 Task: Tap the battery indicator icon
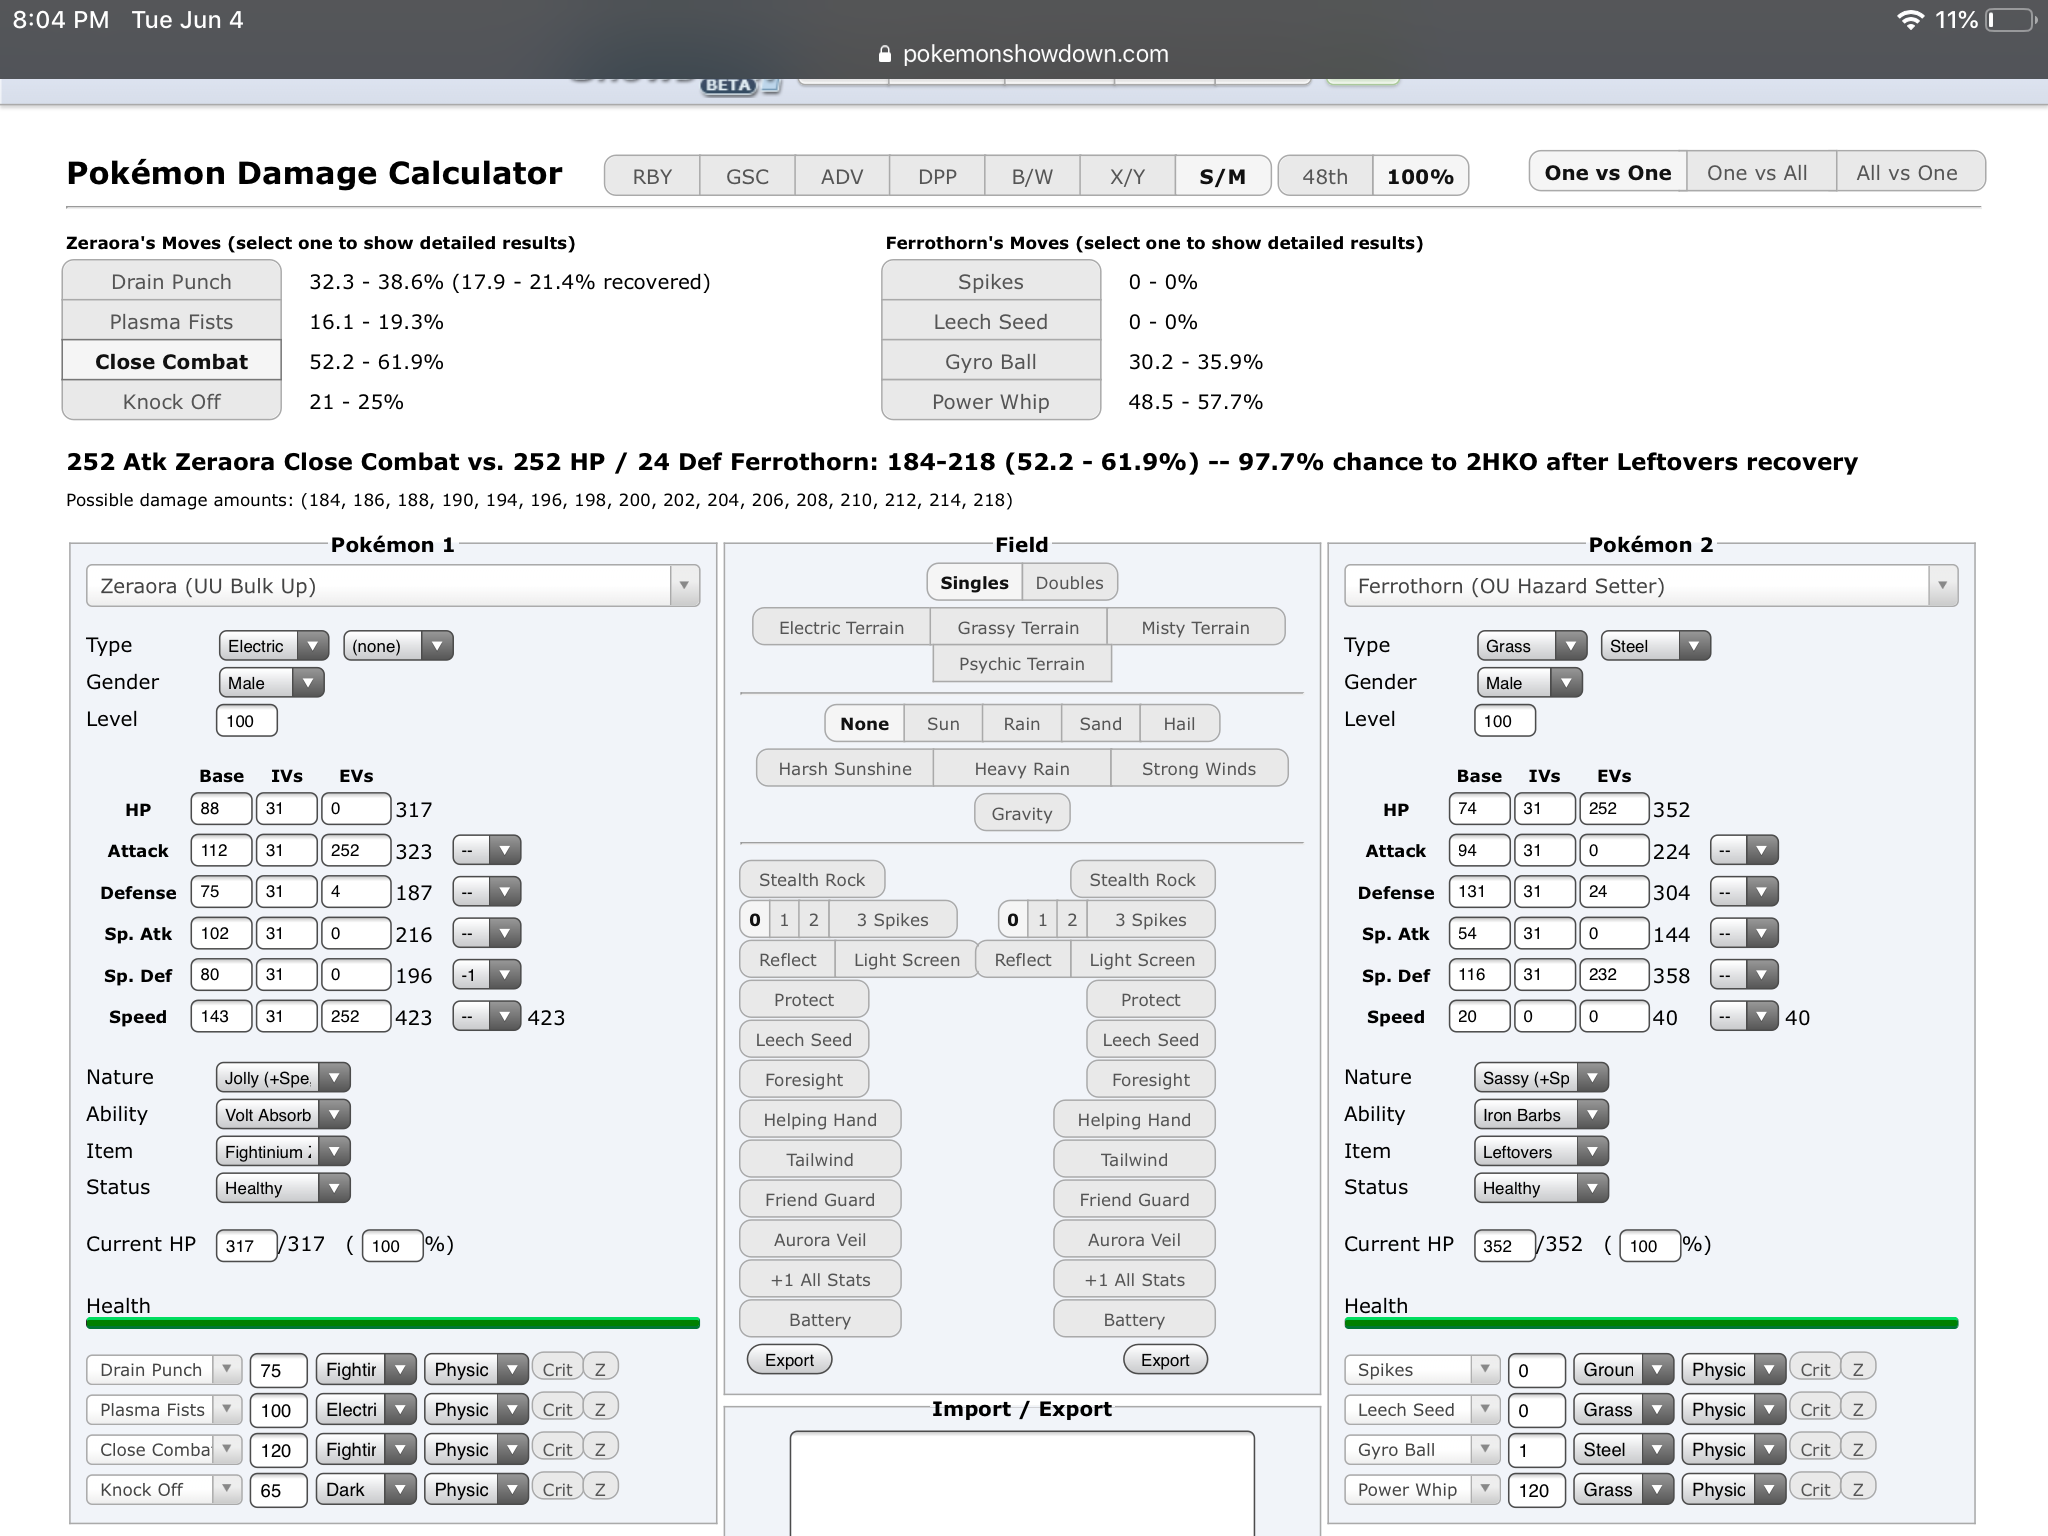point(2010,20)
